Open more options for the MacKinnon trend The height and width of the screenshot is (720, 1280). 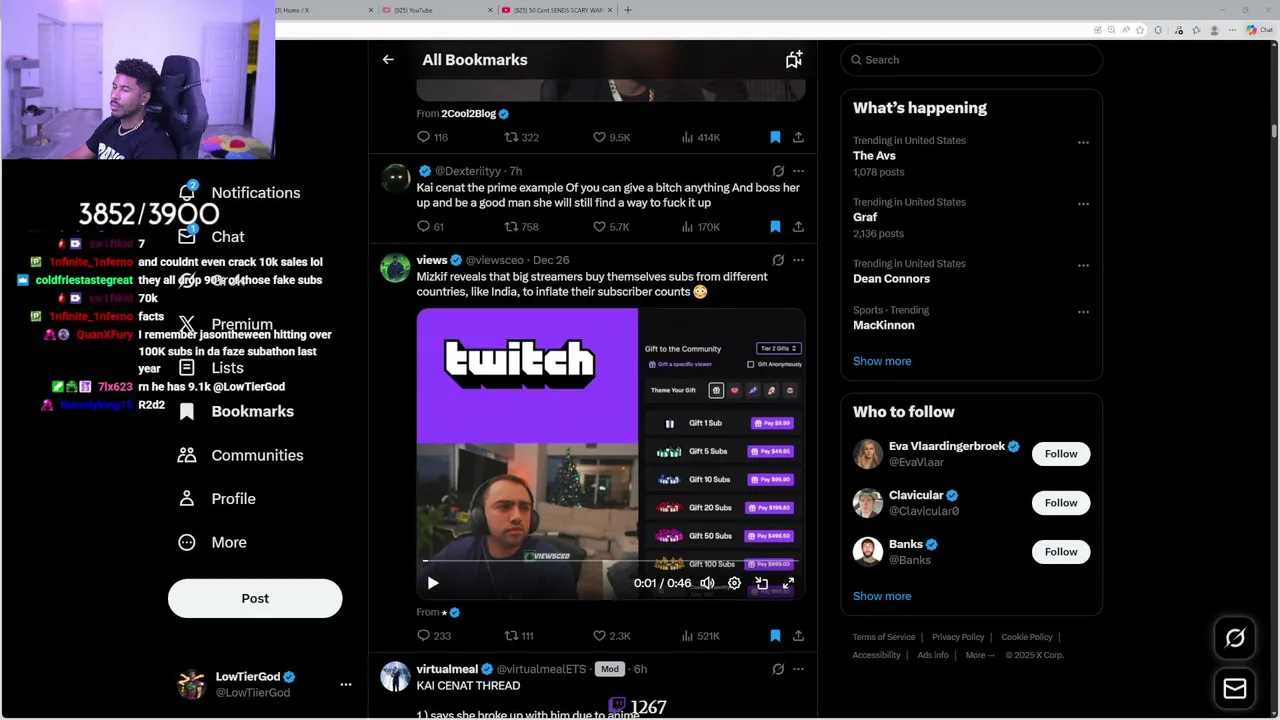click(x=1083, y=312)
